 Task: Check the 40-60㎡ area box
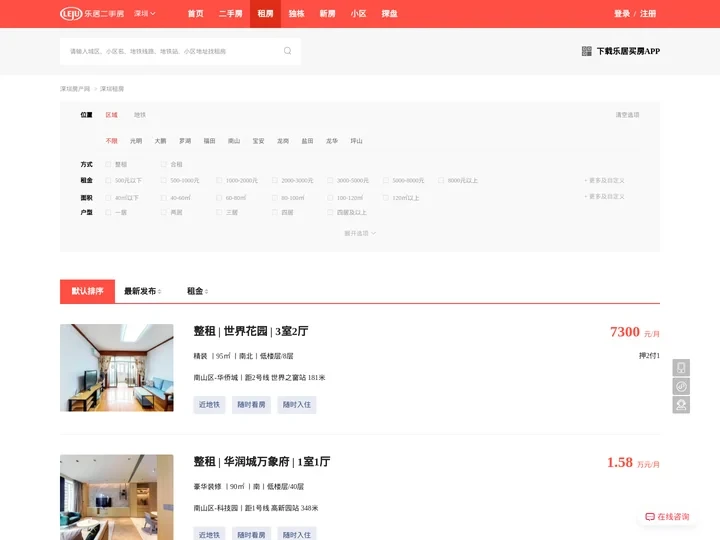tap(163, 198)
